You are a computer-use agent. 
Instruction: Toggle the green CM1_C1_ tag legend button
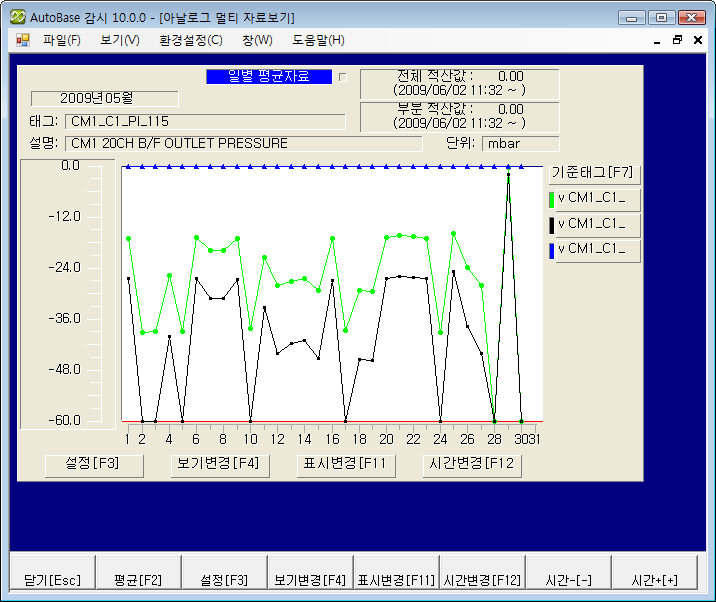pyautogui.click(x=598, y=200)
